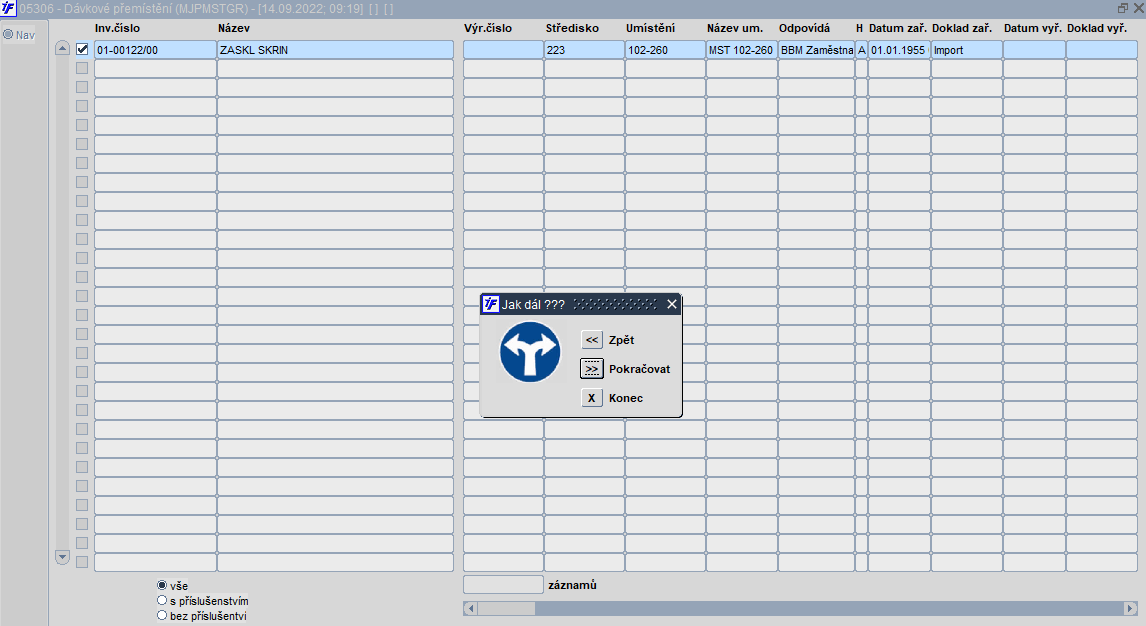The image size is (1146, 626).
Task: Click the 'Středisko' column header
Action: point(572,28)
